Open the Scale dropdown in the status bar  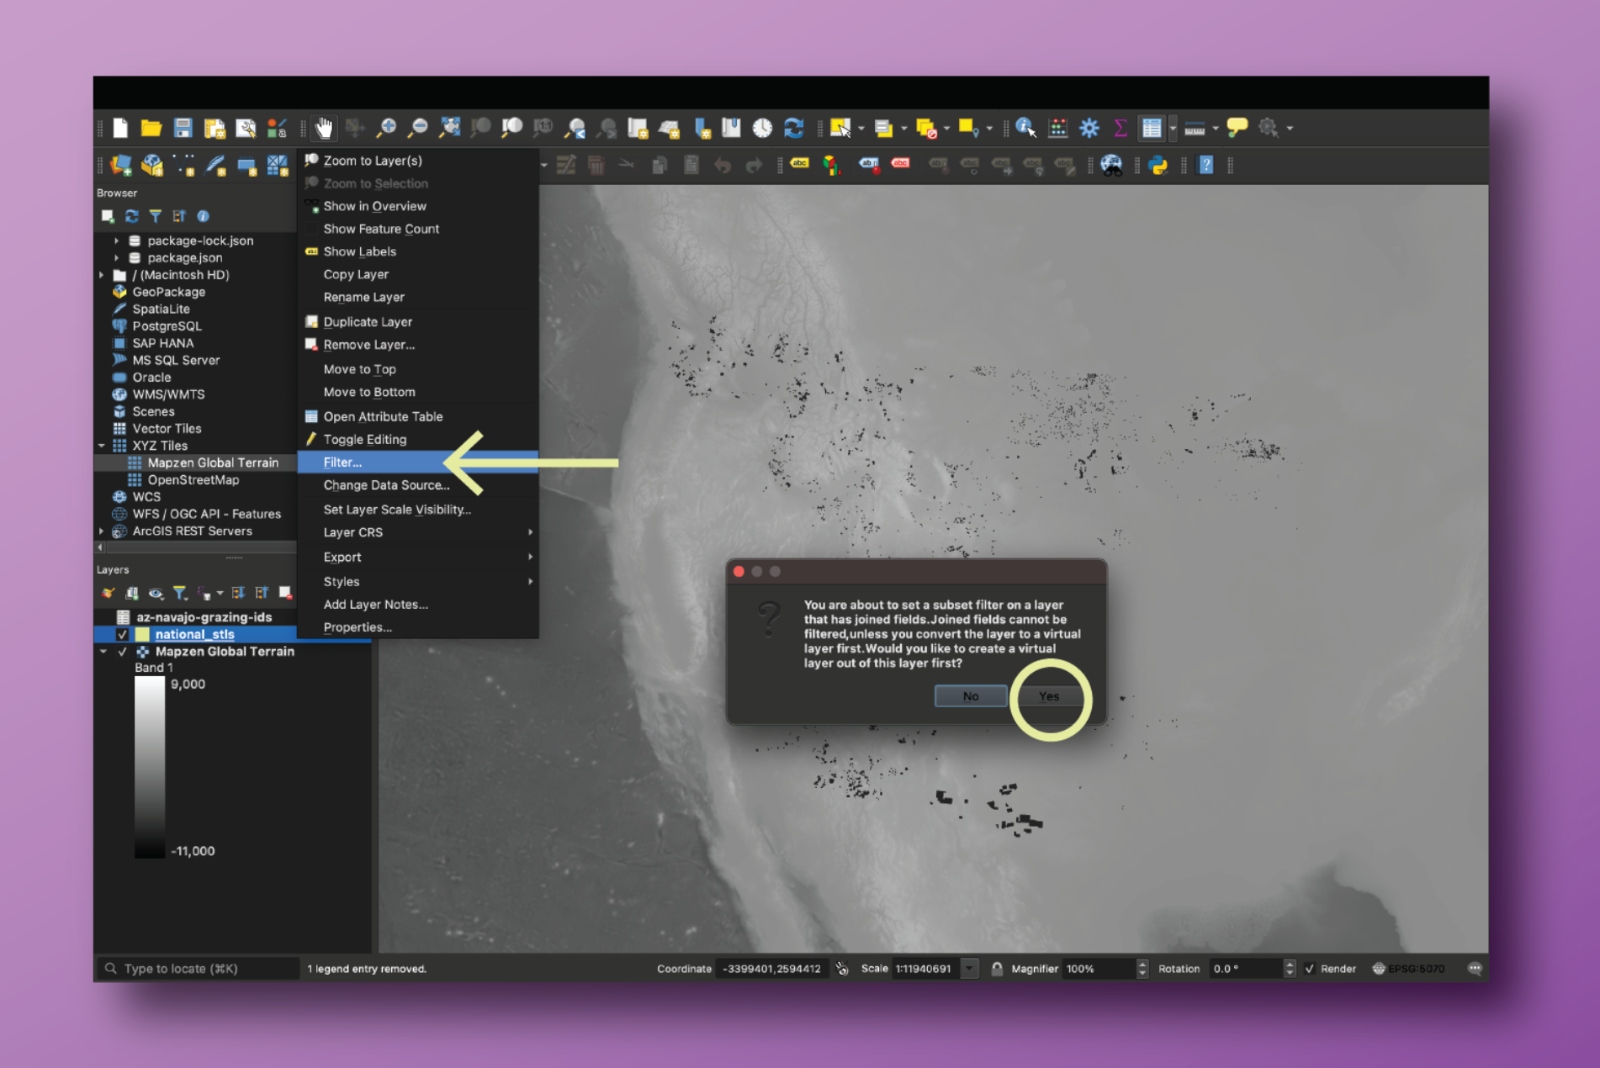(x=969, y=968)
